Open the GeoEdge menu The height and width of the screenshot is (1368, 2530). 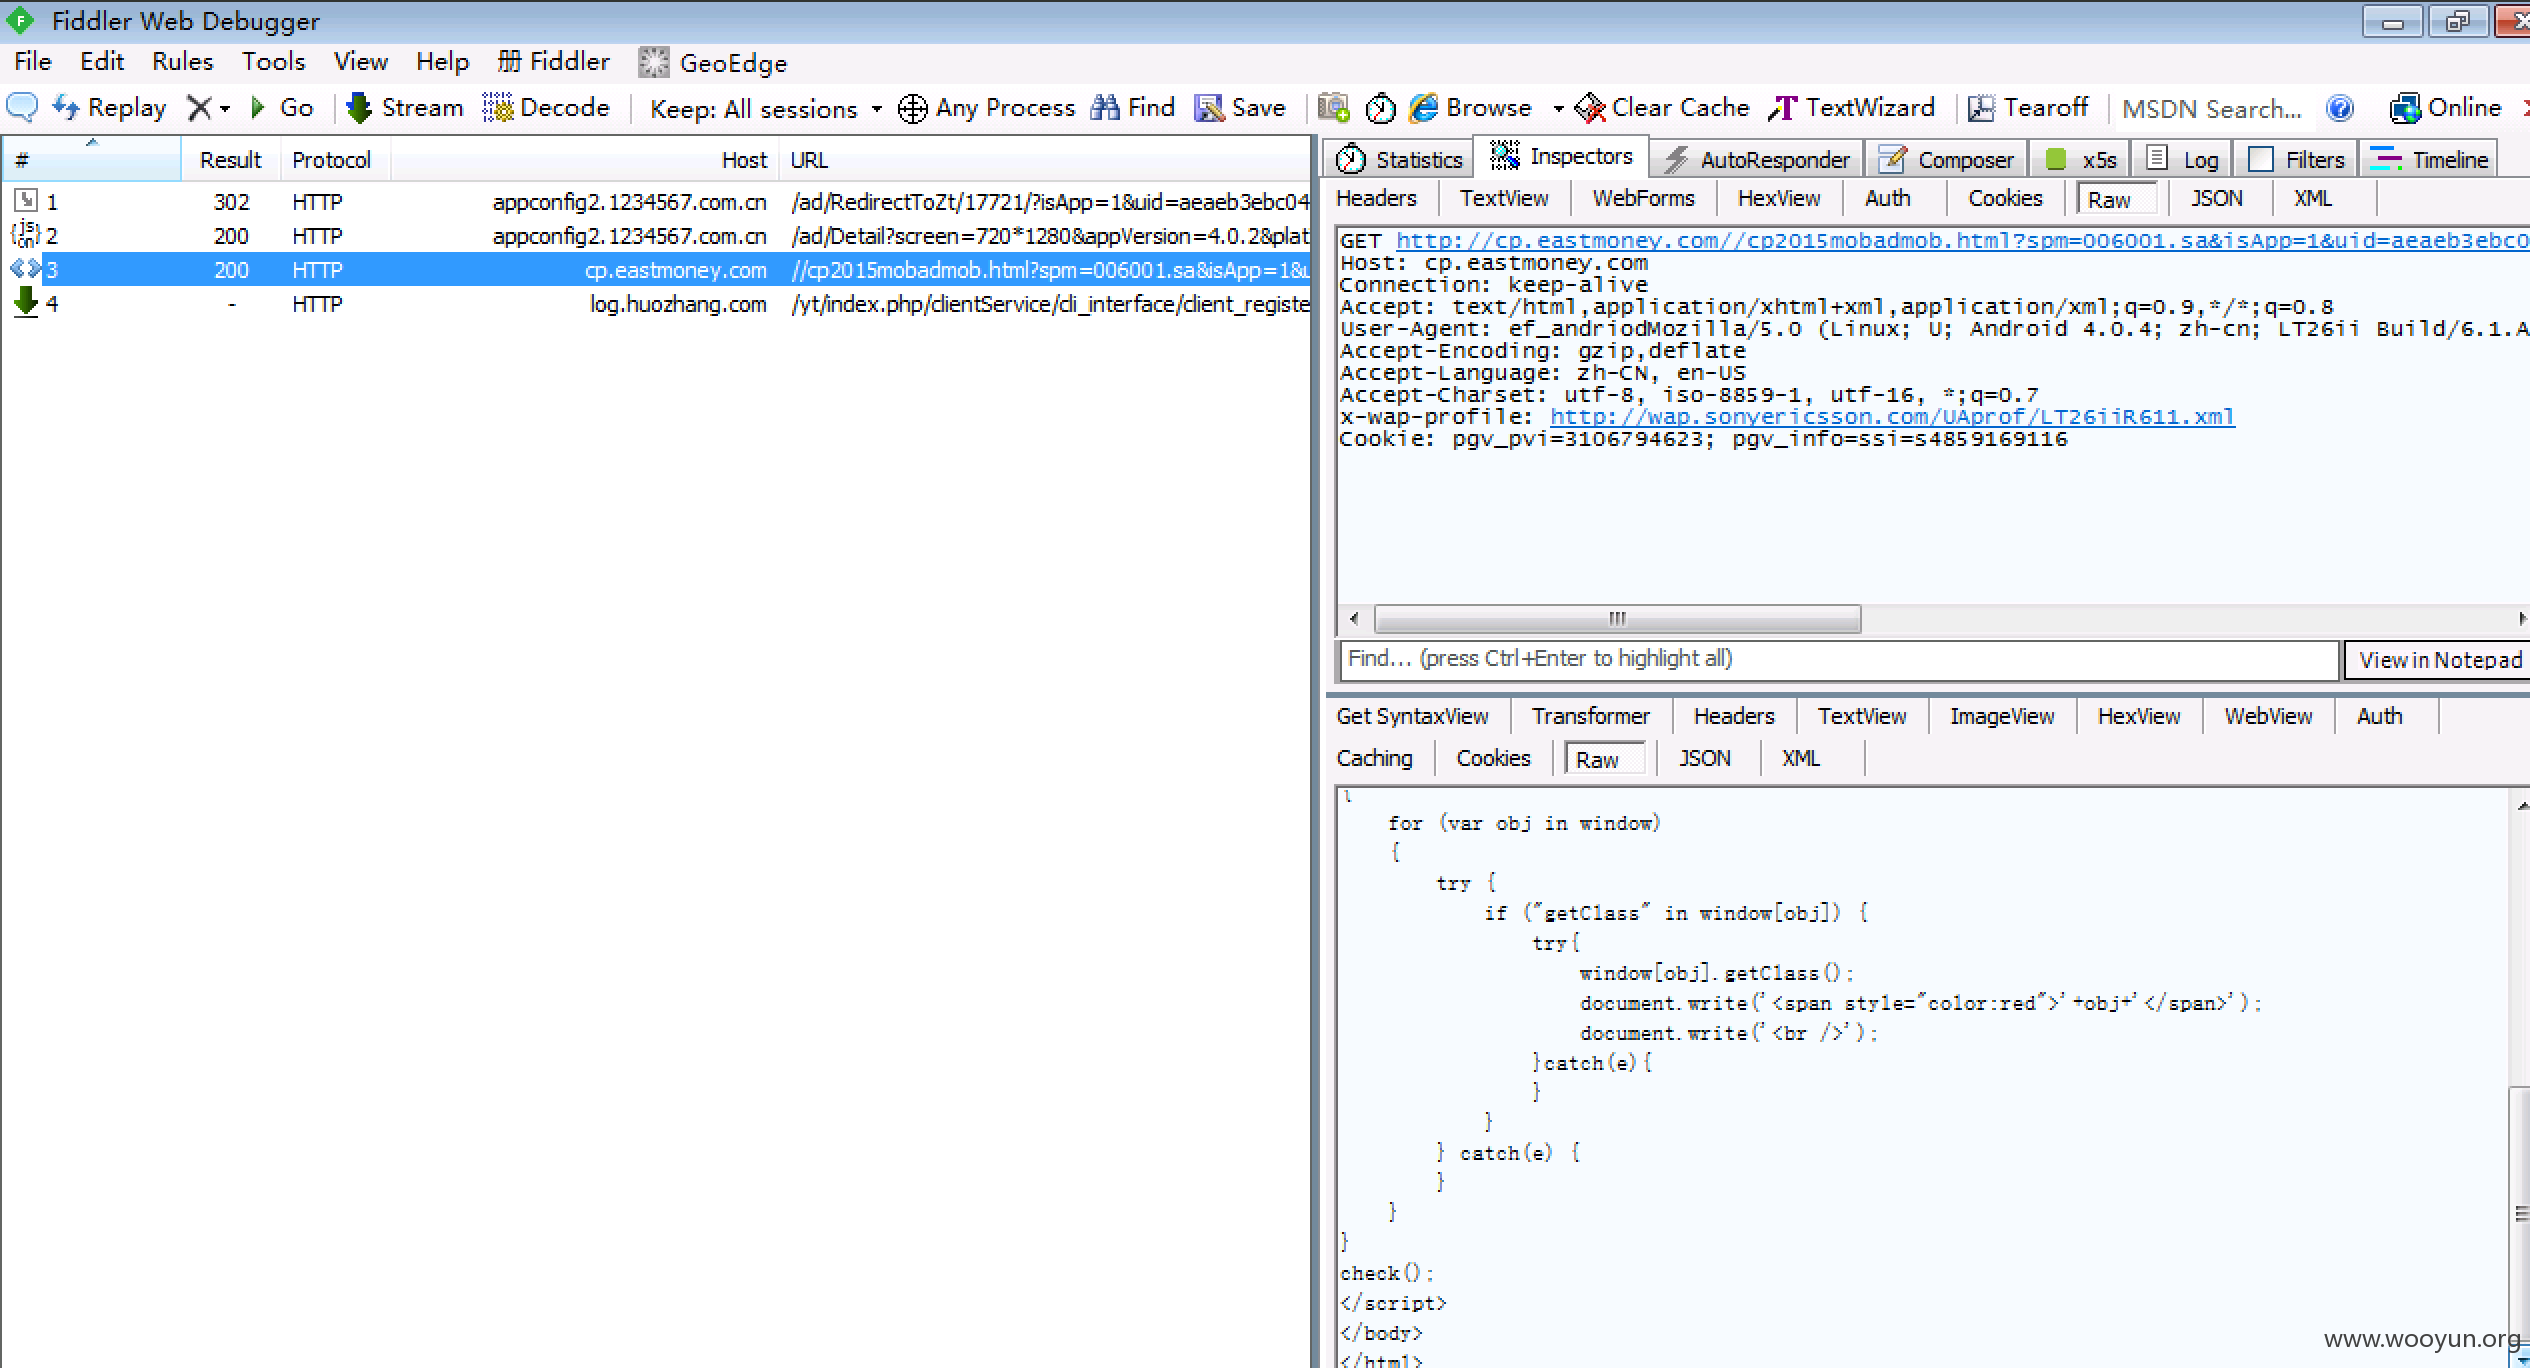(x=713, y=62)
